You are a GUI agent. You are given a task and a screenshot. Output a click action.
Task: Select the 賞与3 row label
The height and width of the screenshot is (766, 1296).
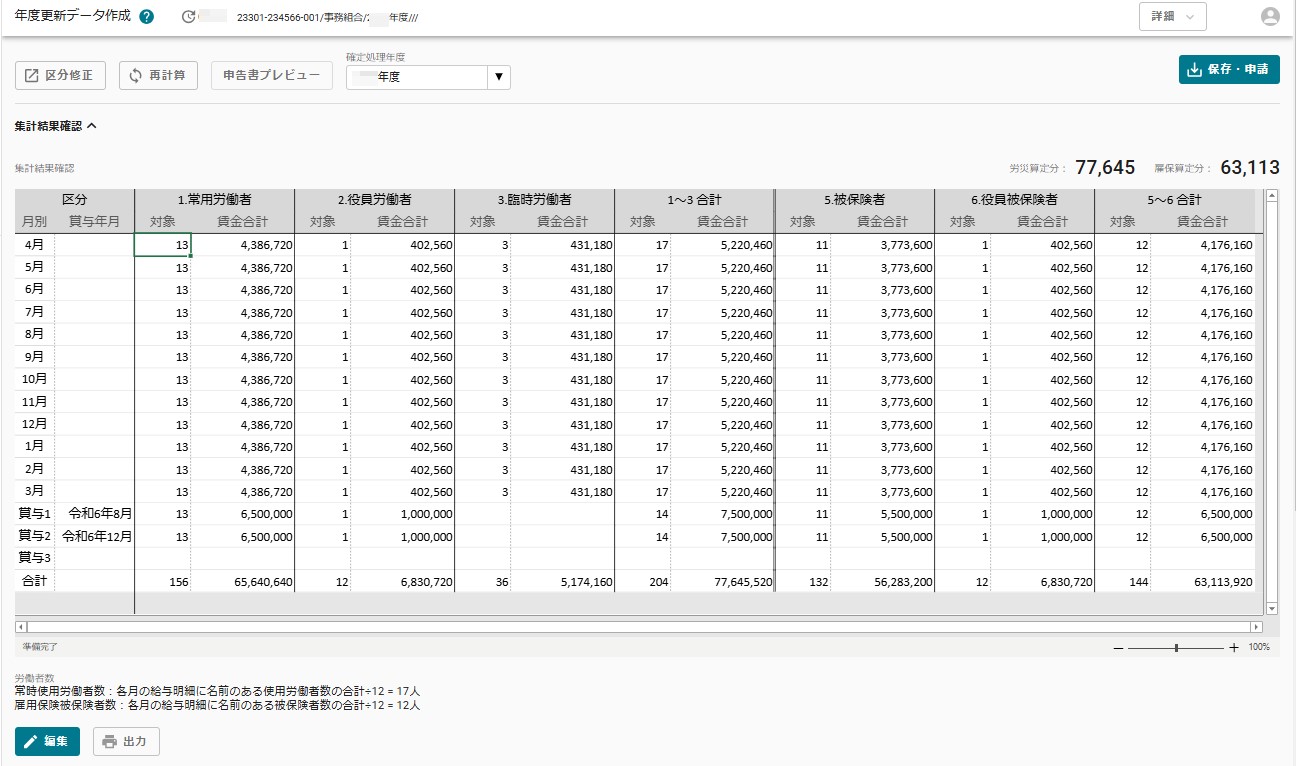pyautogui.click(x=35, y=558)
